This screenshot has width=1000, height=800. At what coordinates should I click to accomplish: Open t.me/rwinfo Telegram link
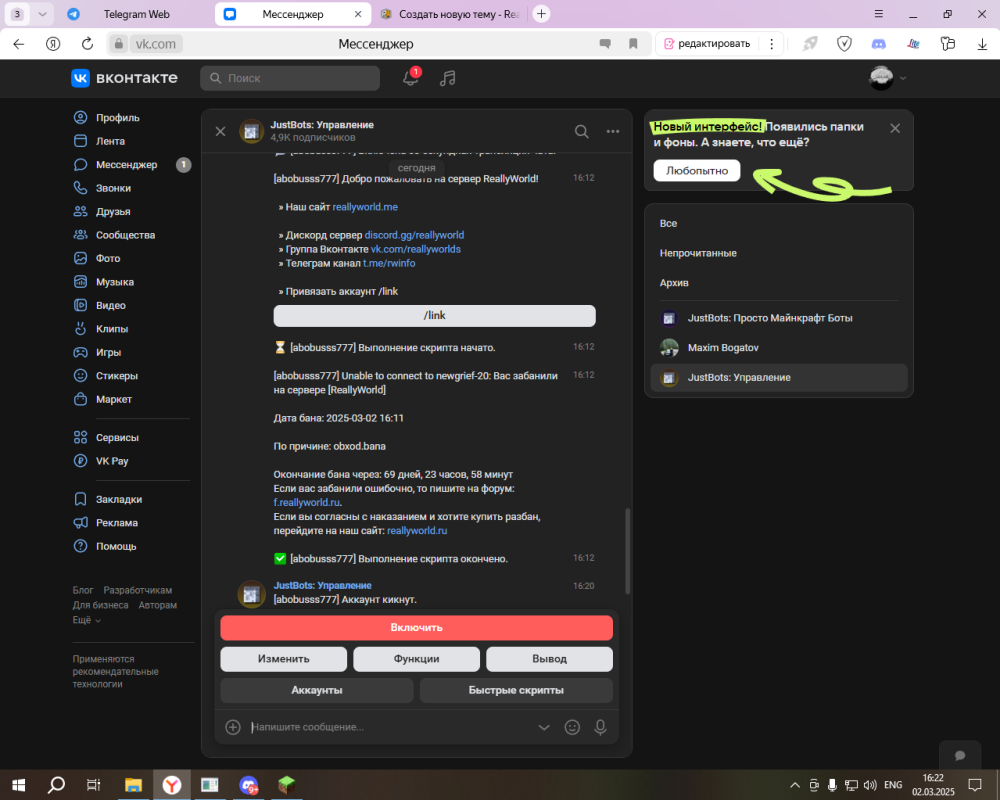click(388, 263)
